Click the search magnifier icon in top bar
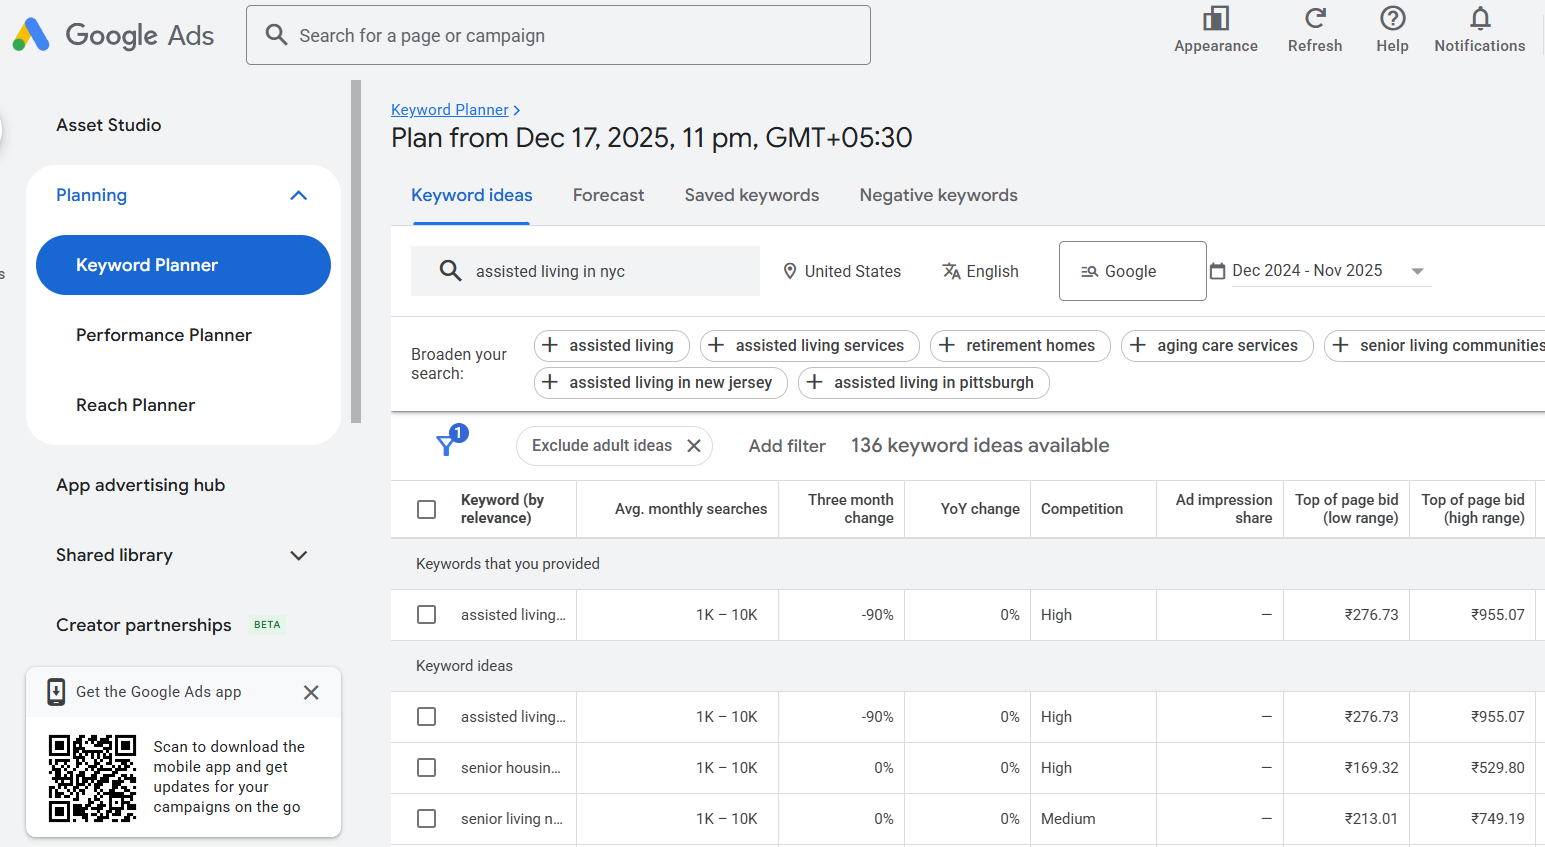 (x=276, y=35)
